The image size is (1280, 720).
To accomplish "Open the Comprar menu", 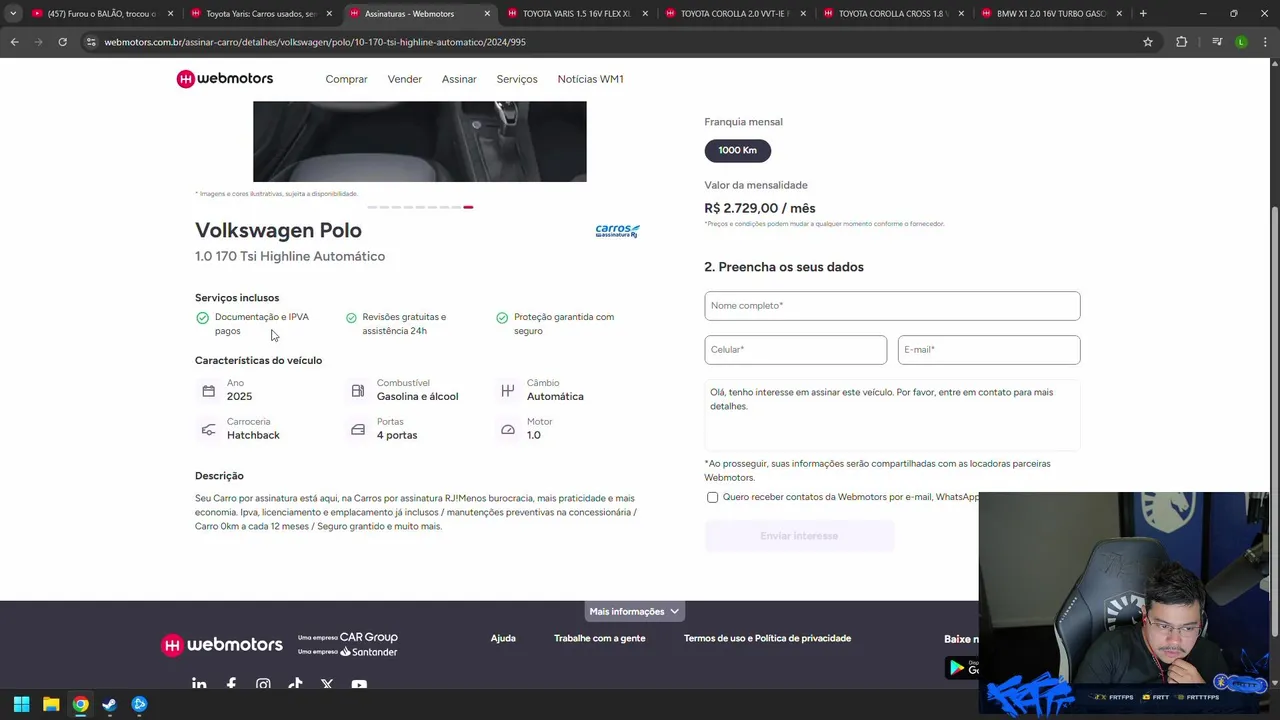I will click(x=346, y=79).
